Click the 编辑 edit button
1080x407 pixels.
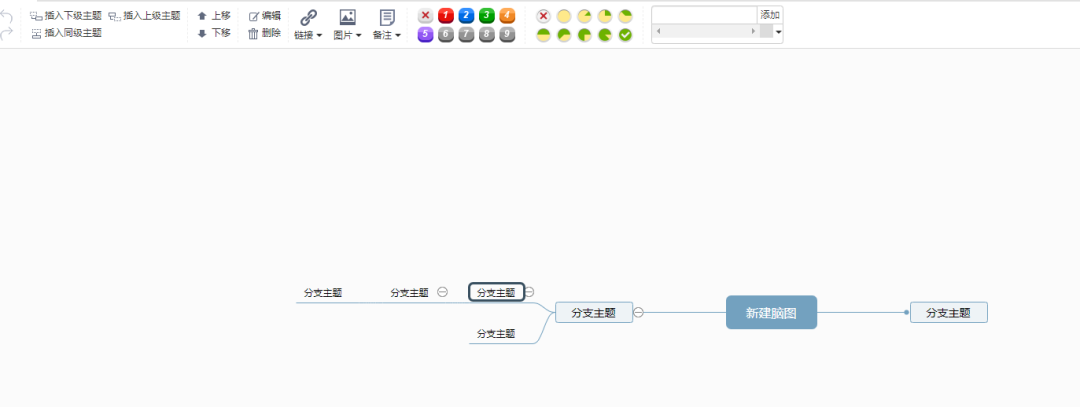[x=264, y=15]
